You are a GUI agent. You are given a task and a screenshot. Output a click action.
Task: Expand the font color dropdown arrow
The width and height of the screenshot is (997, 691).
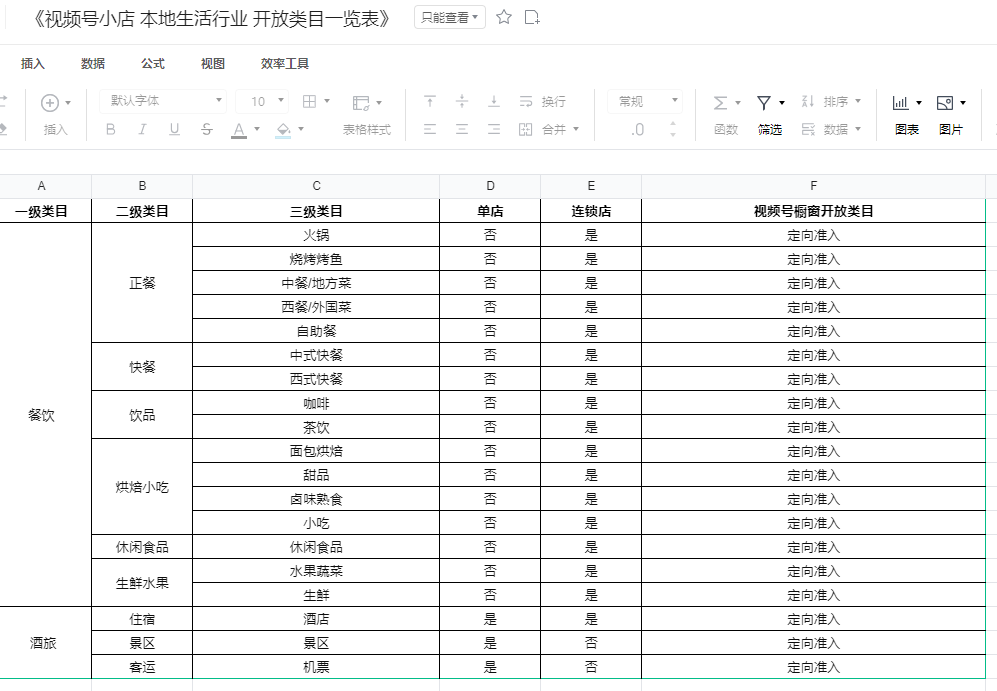click(x=257, y=129)
